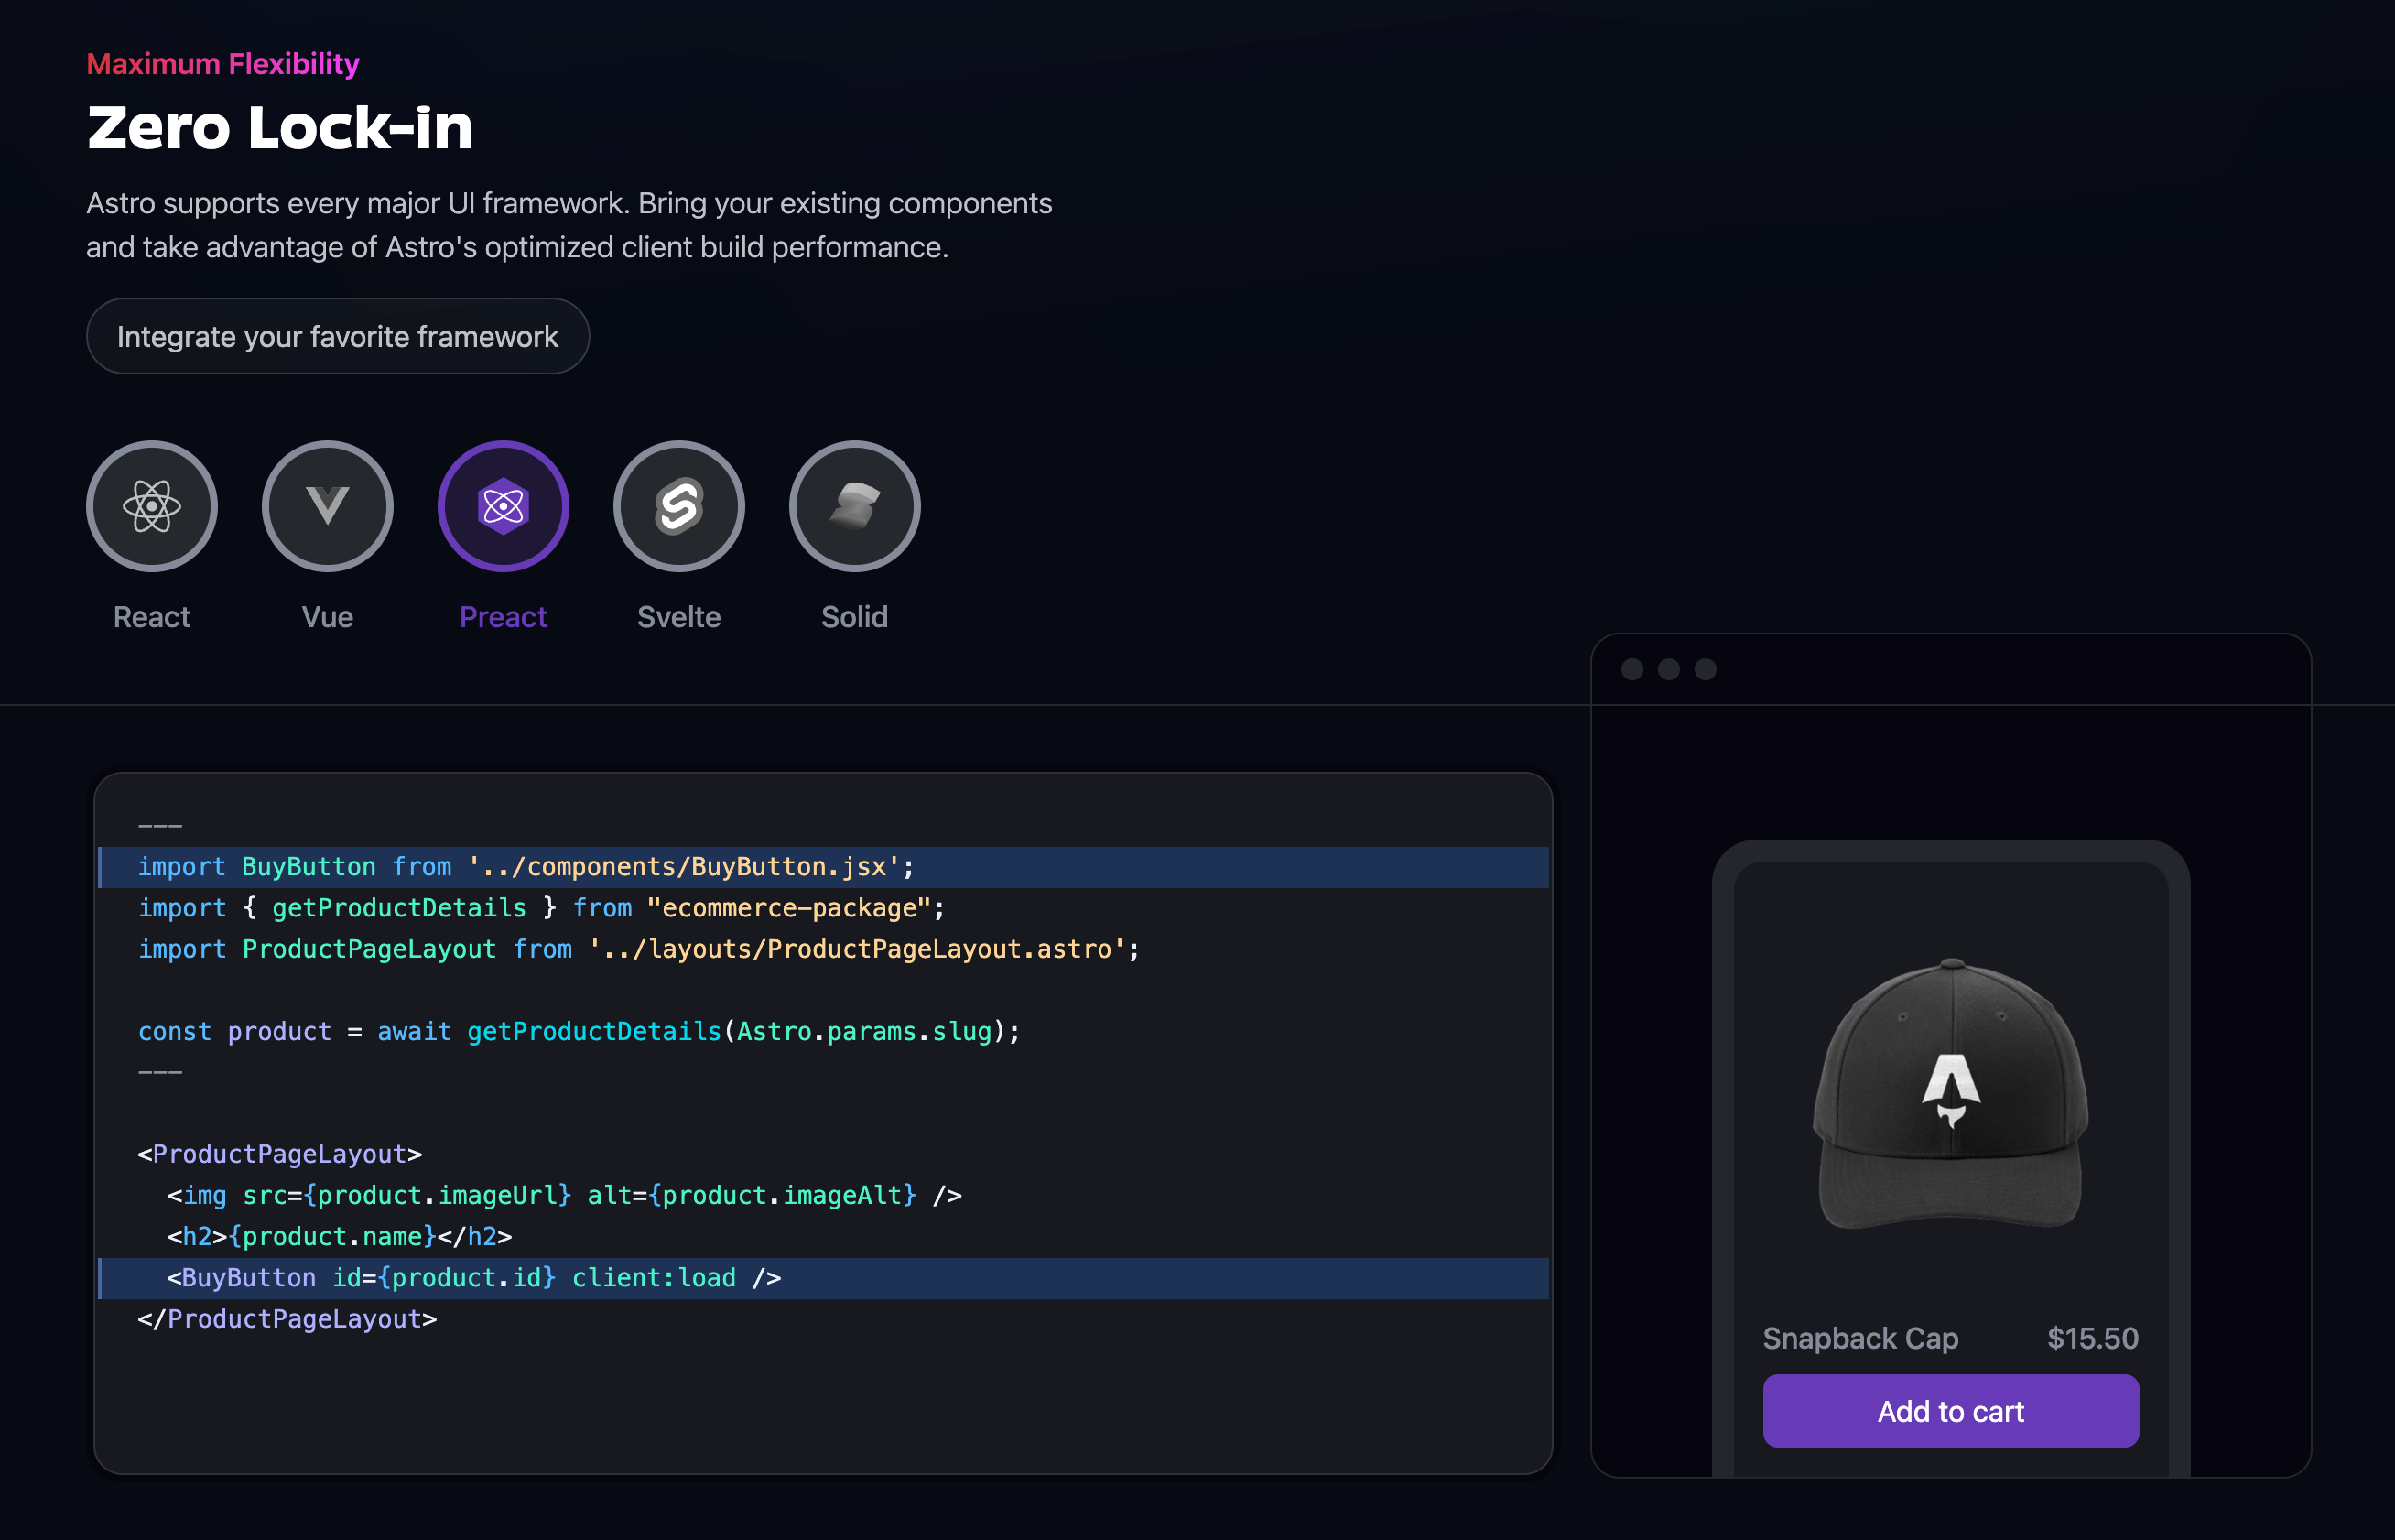
Task: Click the highlighted BuyButton import line
Action: pos(525,867)
